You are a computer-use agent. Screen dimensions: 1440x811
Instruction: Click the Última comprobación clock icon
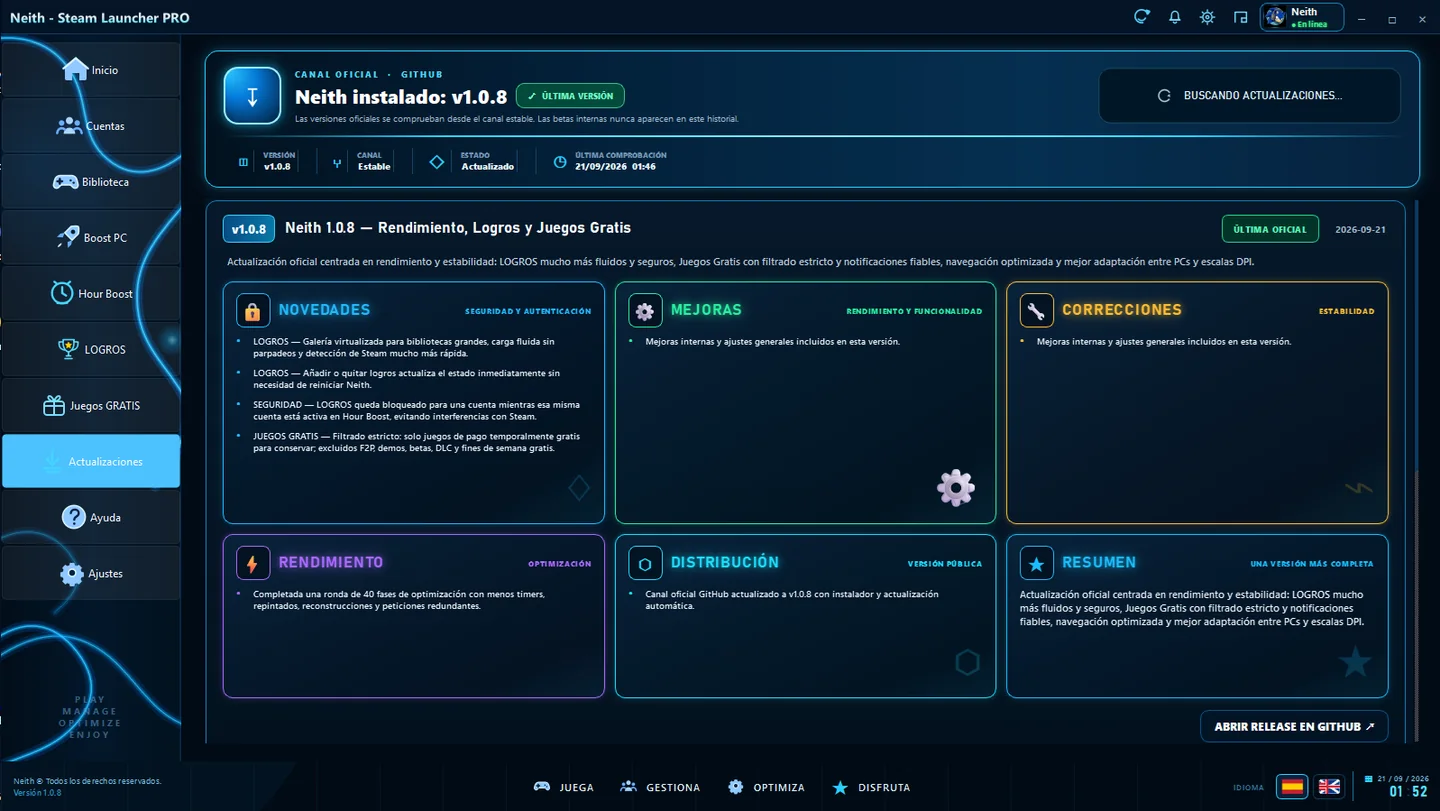tap(560, 162)
